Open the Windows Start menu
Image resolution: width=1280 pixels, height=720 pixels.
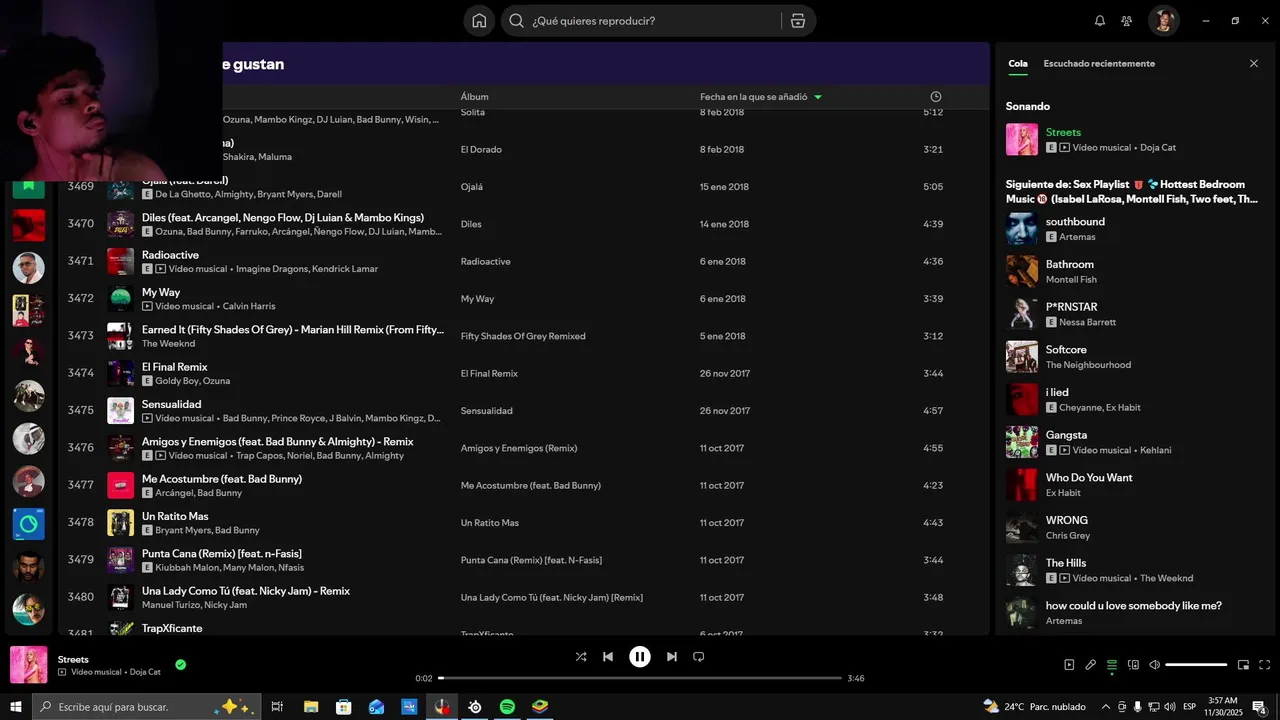click(15, 707)
